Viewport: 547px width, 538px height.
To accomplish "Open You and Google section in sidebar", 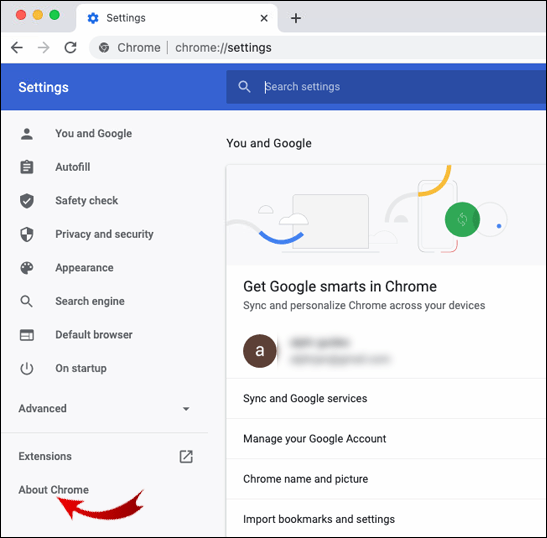I will (x=93, y=134).
